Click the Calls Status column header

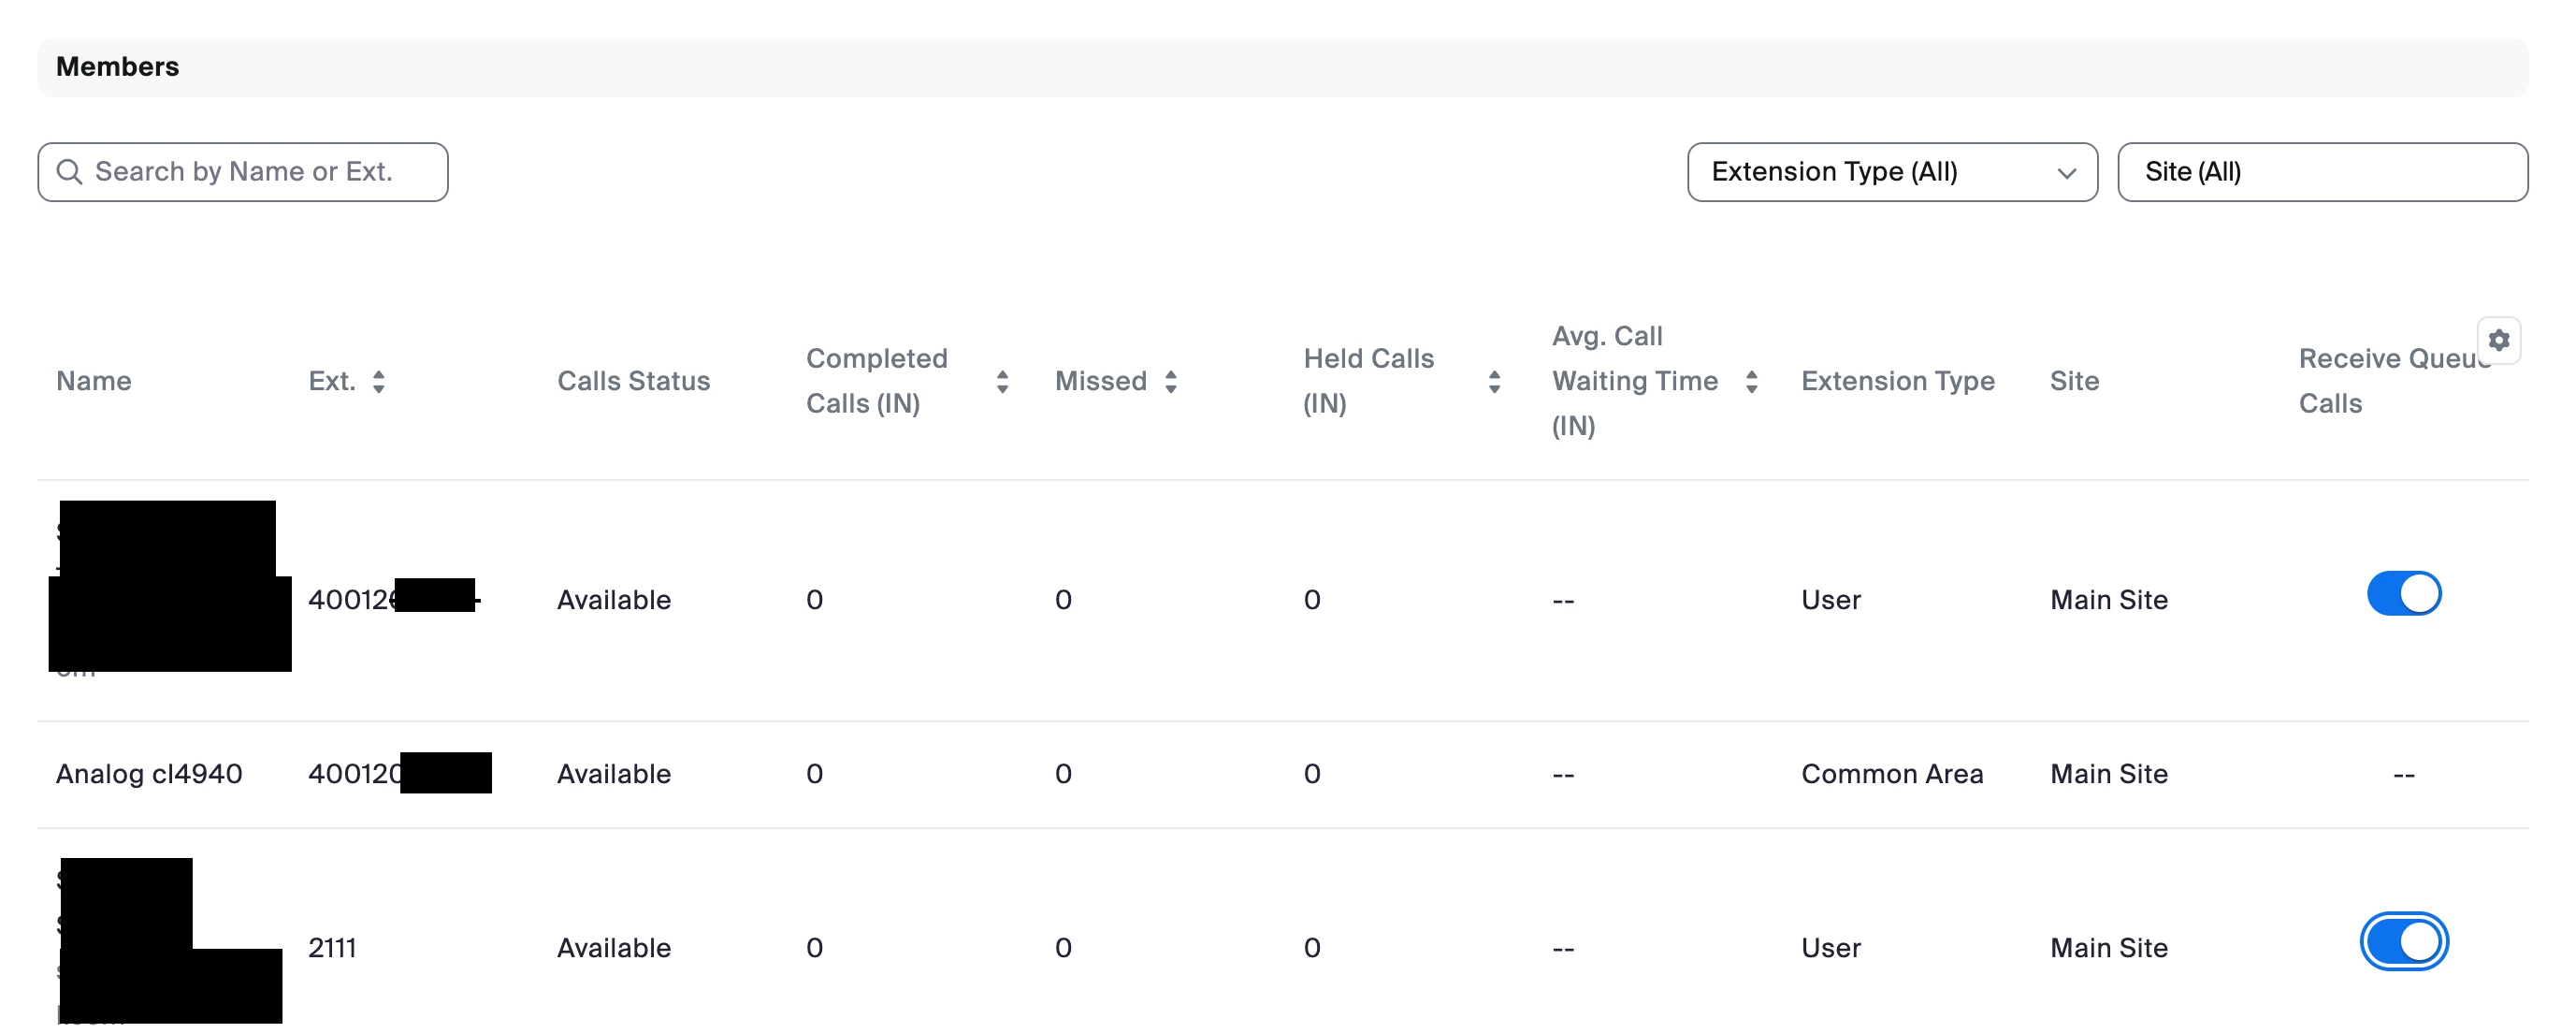[633, 381]
